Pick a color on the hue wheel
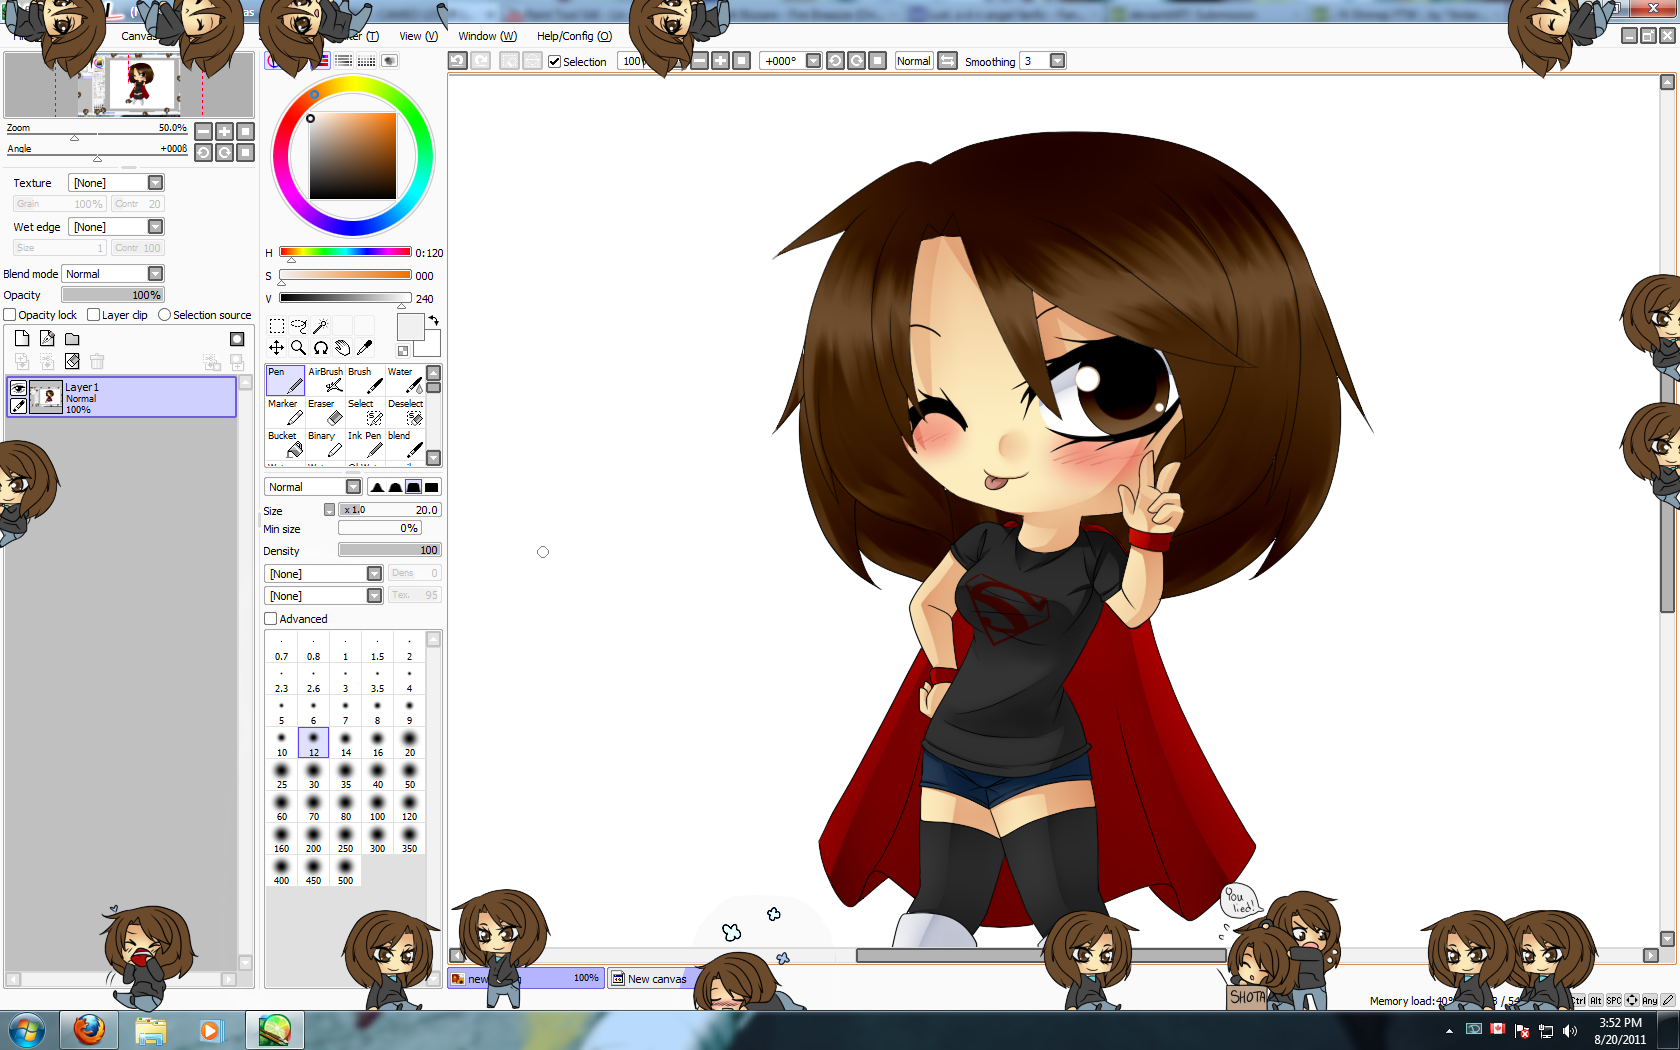1680x1050 pixels. (313, 92)
